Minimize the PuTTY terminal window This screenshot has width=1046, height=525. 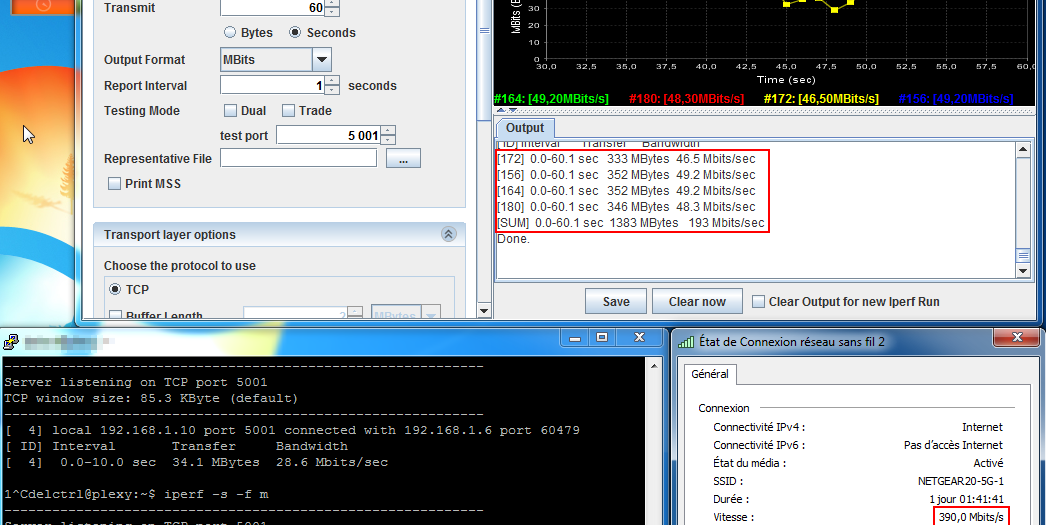pyautogui.click(x=575, y=339)
